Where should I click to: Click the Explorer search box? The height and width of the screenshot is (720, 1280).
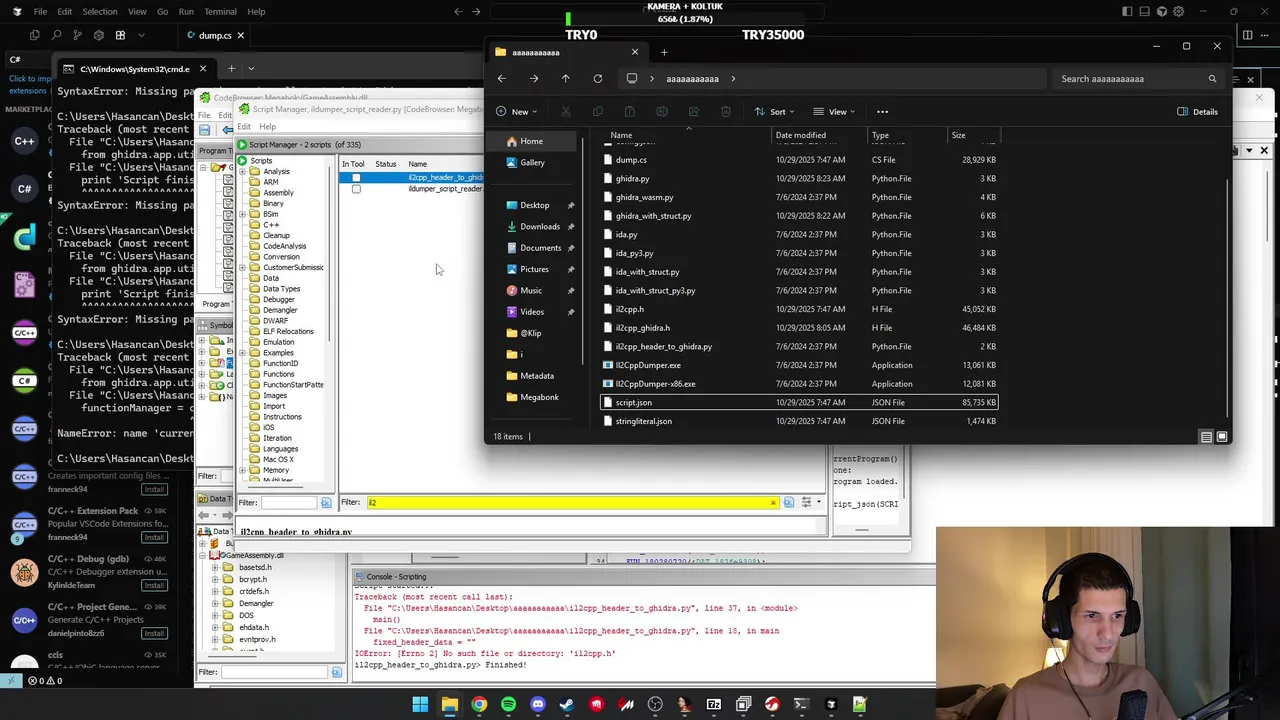[1138, 79]
